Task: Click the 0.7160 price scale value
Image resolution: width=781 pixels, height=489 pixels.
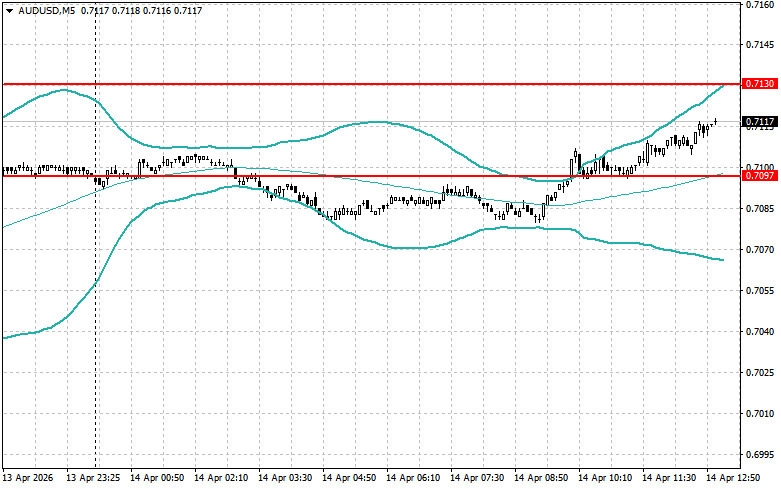Action: [x=760, y=4]
